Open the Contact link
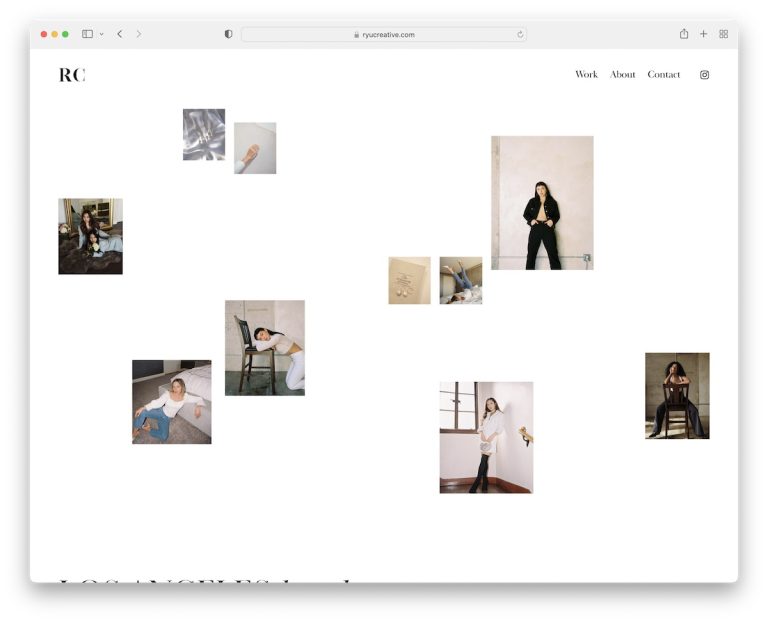 663,75
